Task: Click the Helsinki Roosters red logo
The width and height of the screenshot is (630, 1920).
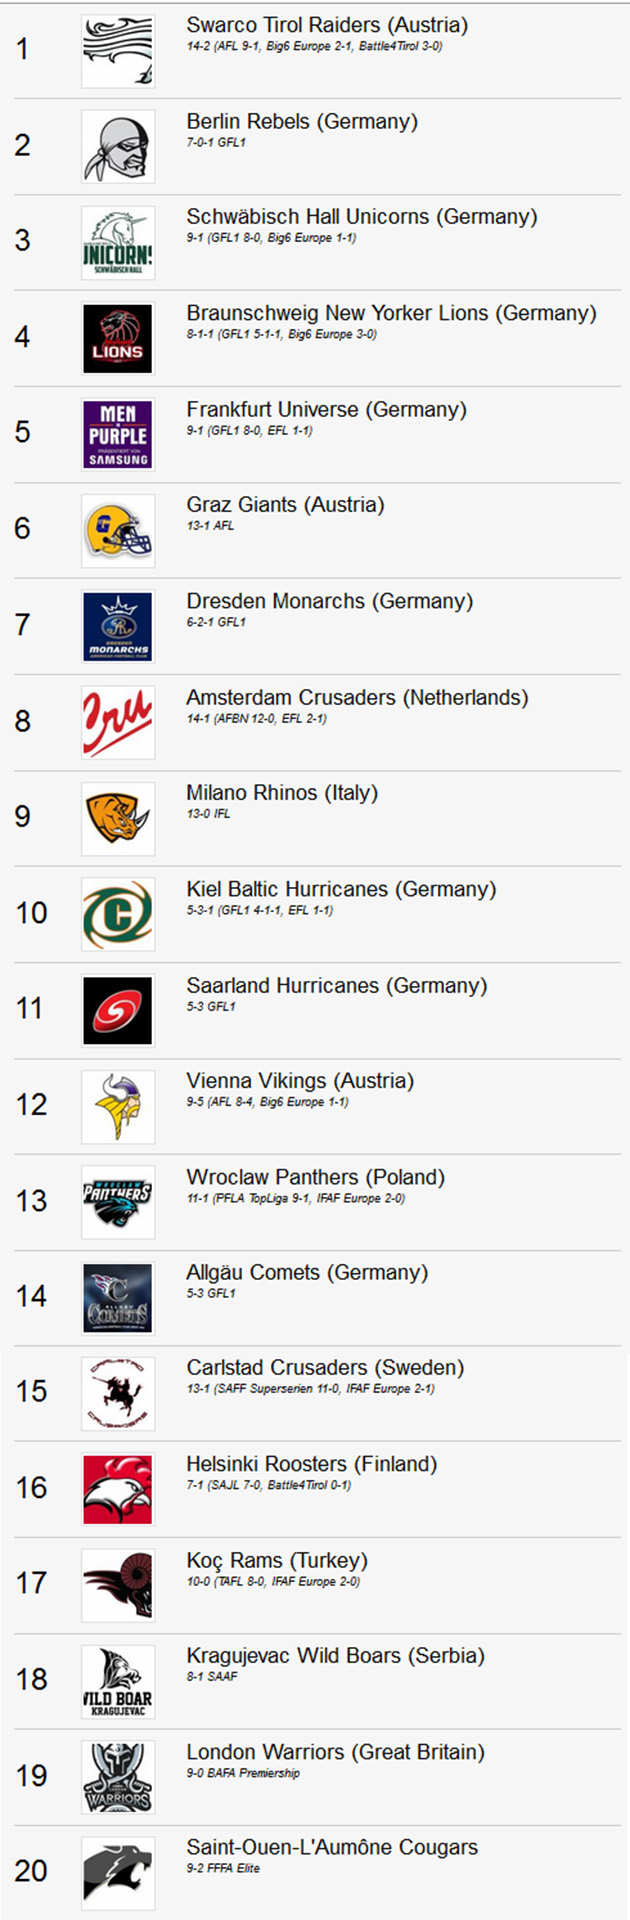Action: 118,1490
